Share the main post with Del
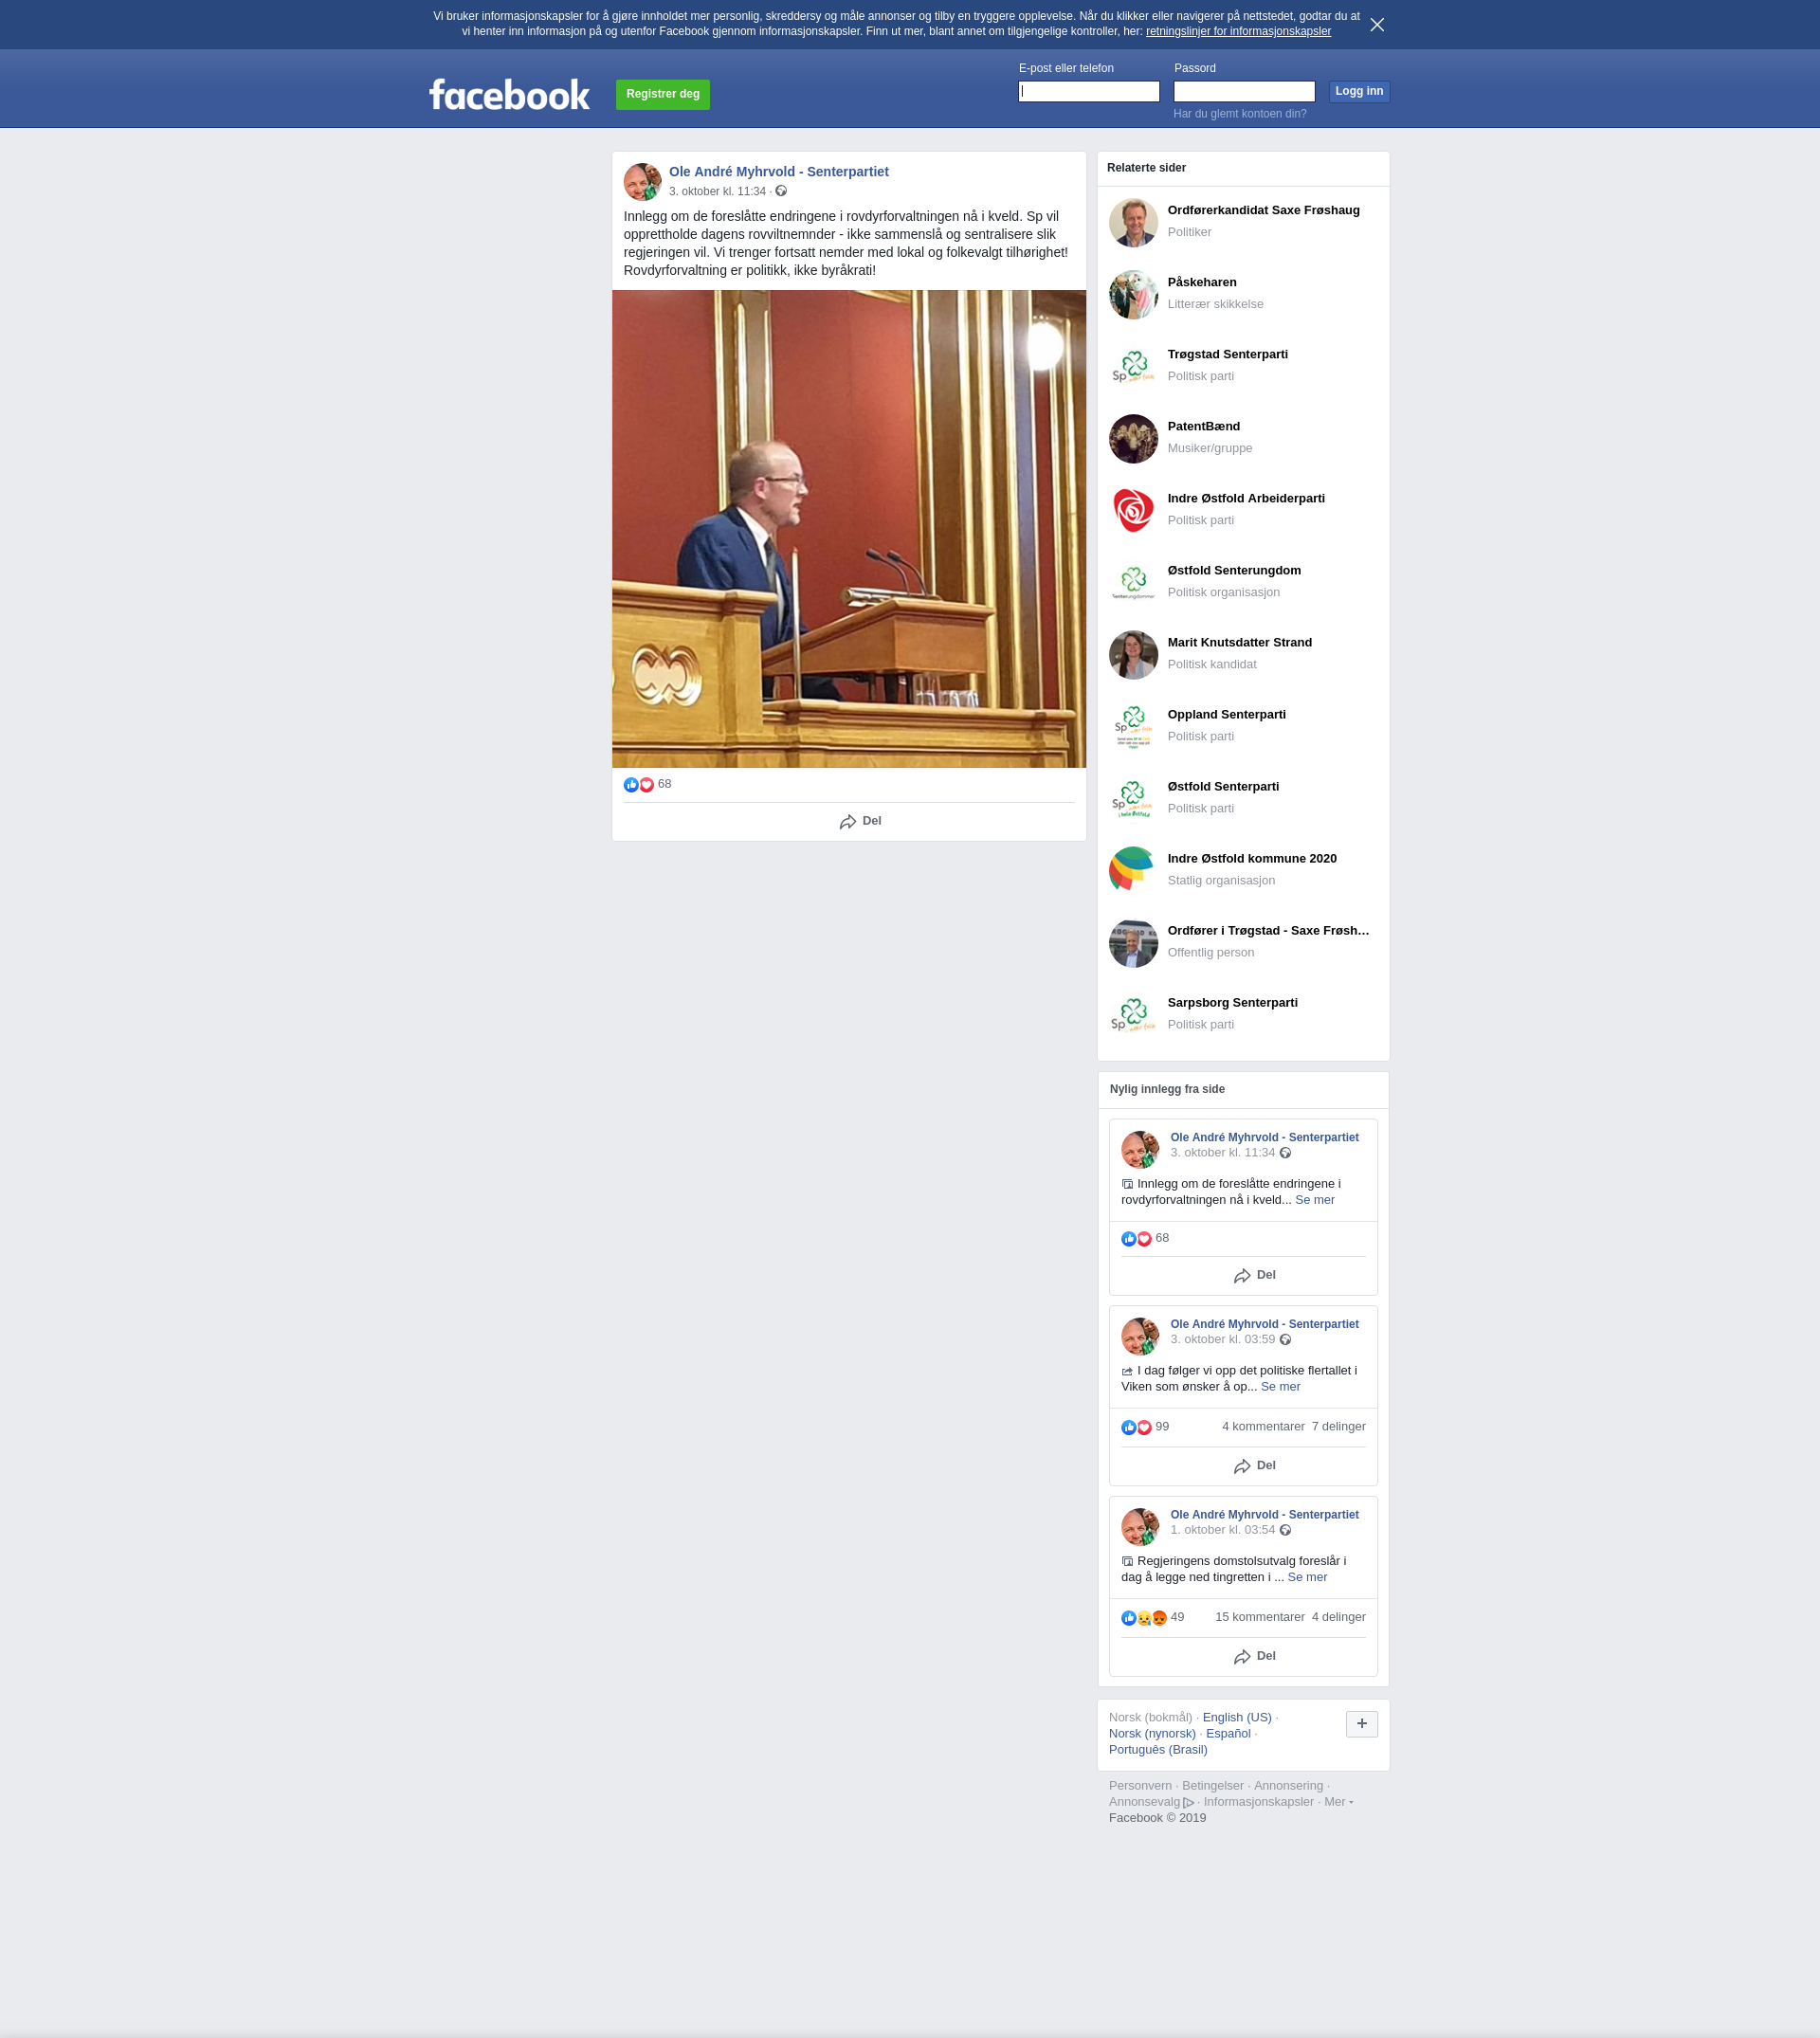1820x2038 pixels. pos(860,821)
